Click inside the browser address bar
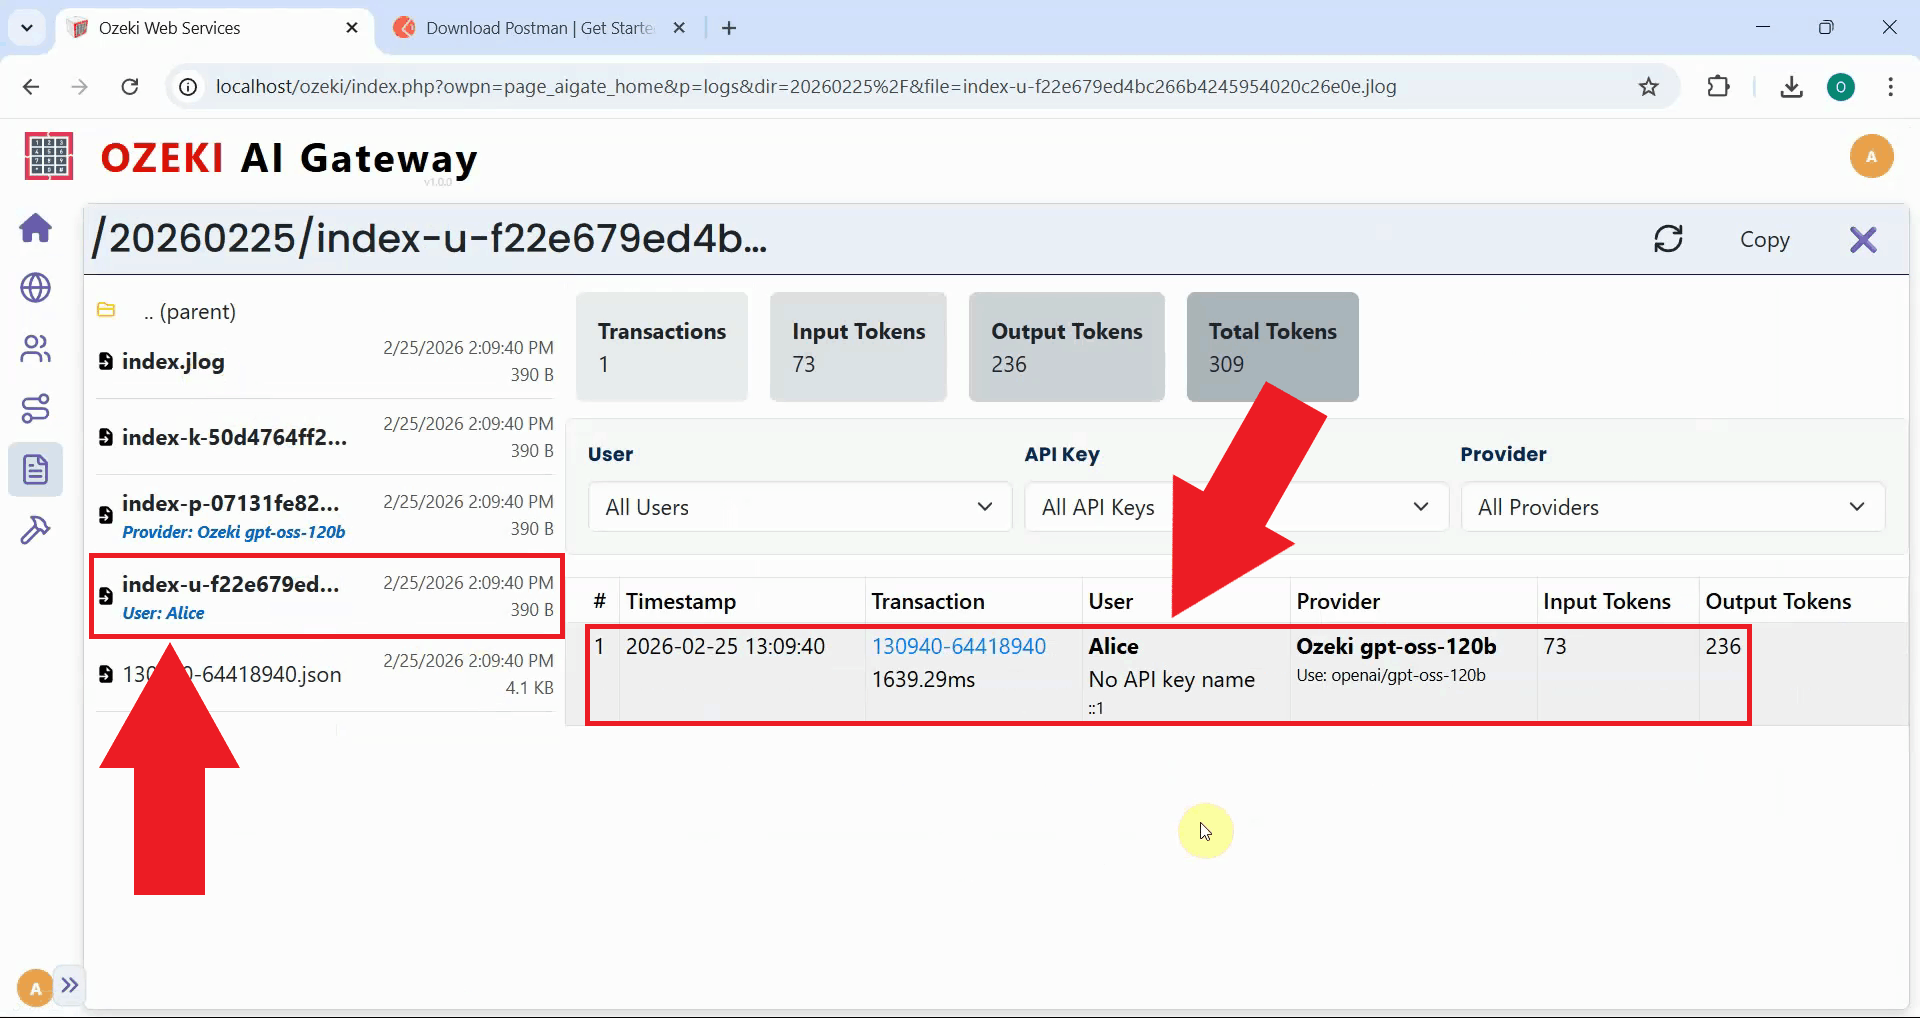Image resolution: width=1920 pixels, height=1018 pixels. (x=800, y=87)
